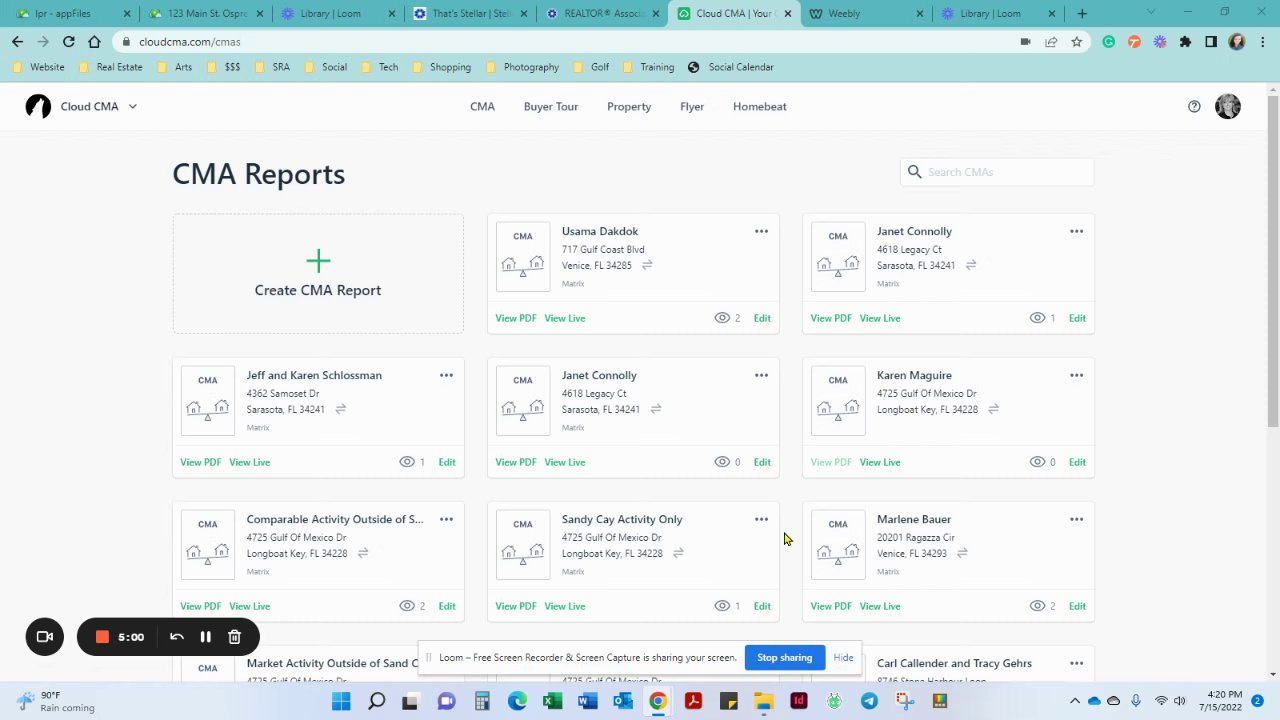The height and width of the screenshot is (720, 1280).
Task: Open Chrome's tab search chevron
Action: [x=1150, y=12]
